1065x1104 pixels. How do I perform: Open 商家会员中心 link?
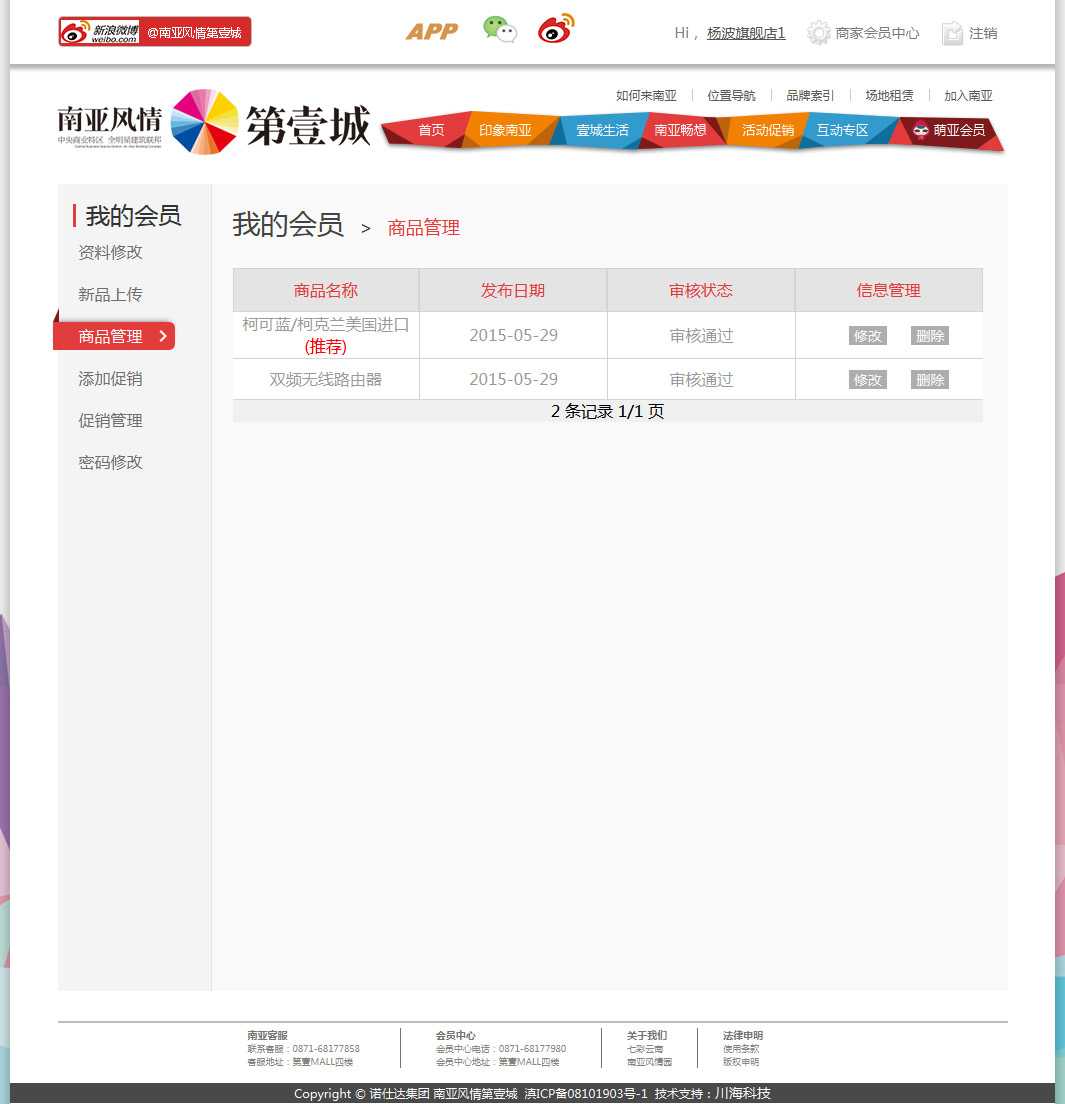point(877,33)
